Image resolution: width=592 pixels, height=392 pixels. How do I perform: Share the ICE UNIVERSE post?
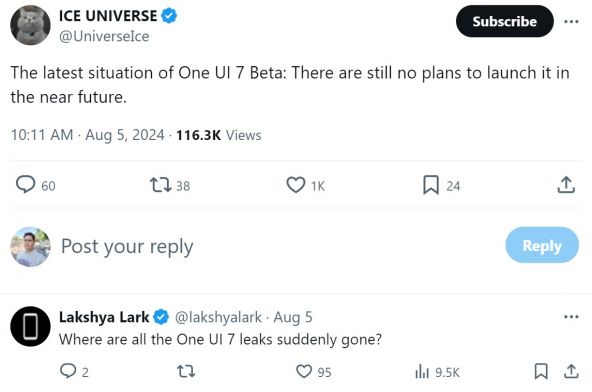(566, 185)
